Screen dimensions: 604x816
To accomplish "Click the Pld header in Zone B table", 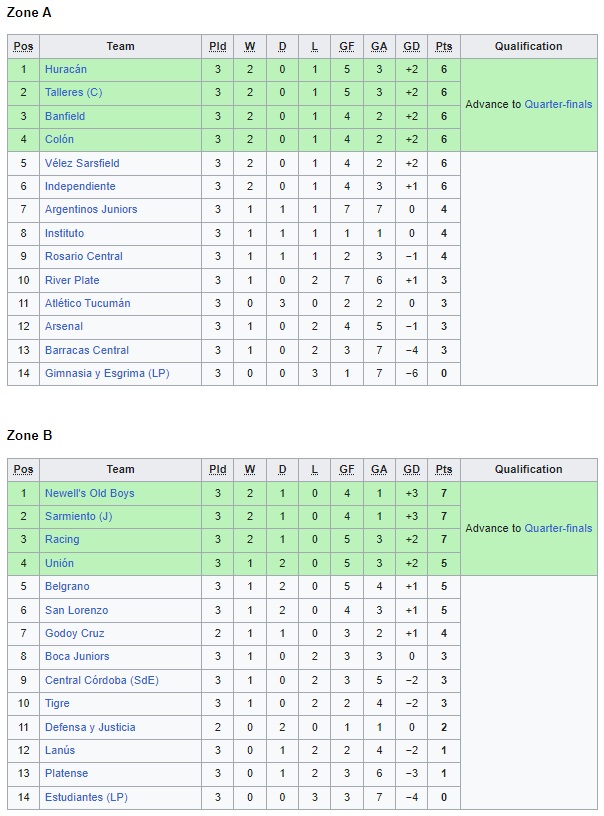I will (x=217, y=469).
